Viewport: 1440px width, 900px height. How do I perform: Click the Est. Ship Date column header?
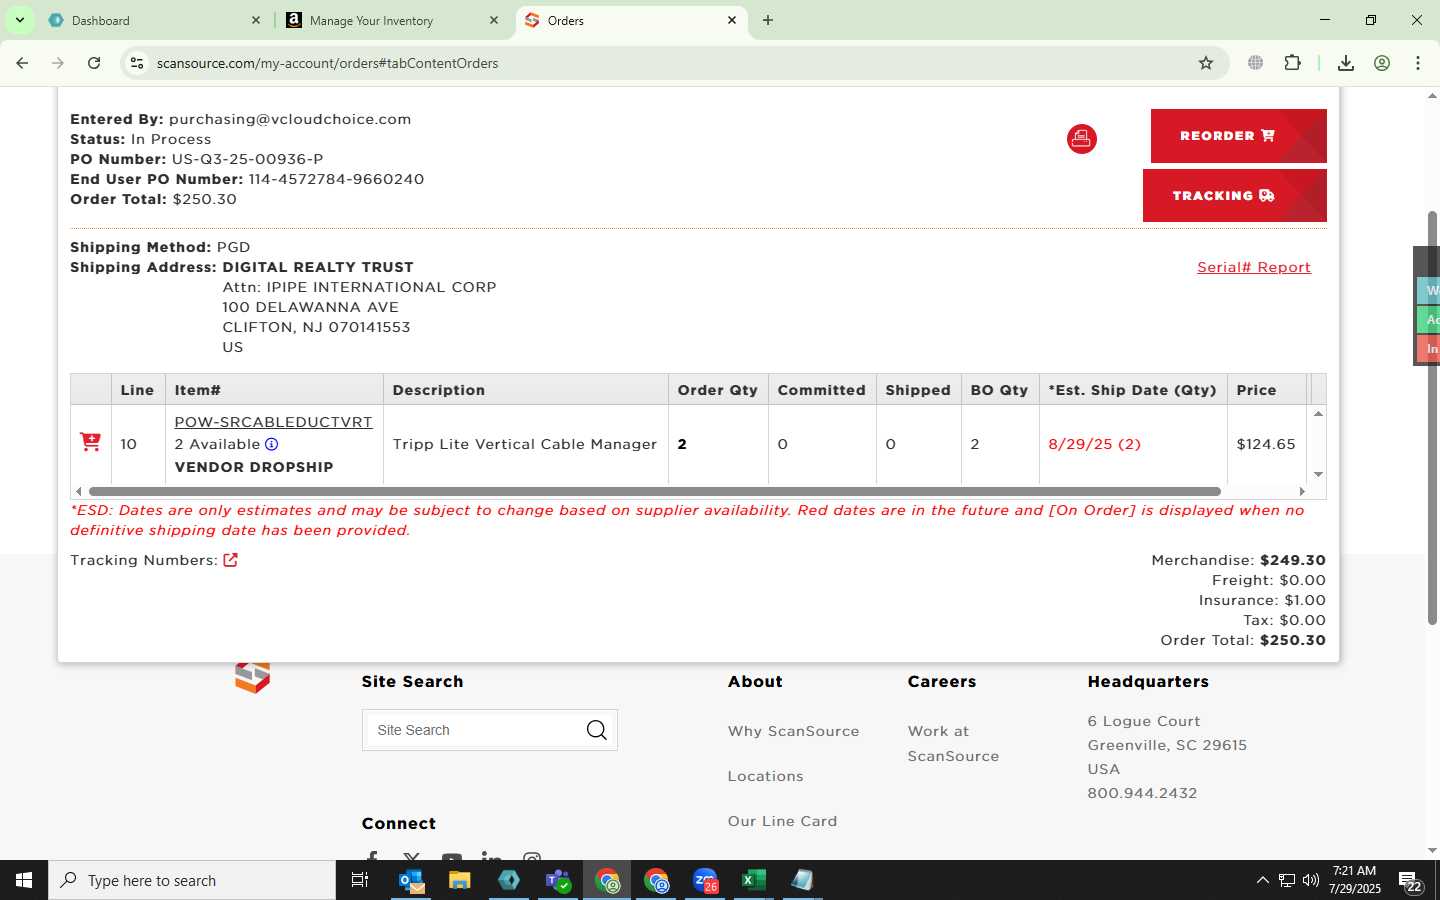pyautogui.click(x=1132, y=390)
